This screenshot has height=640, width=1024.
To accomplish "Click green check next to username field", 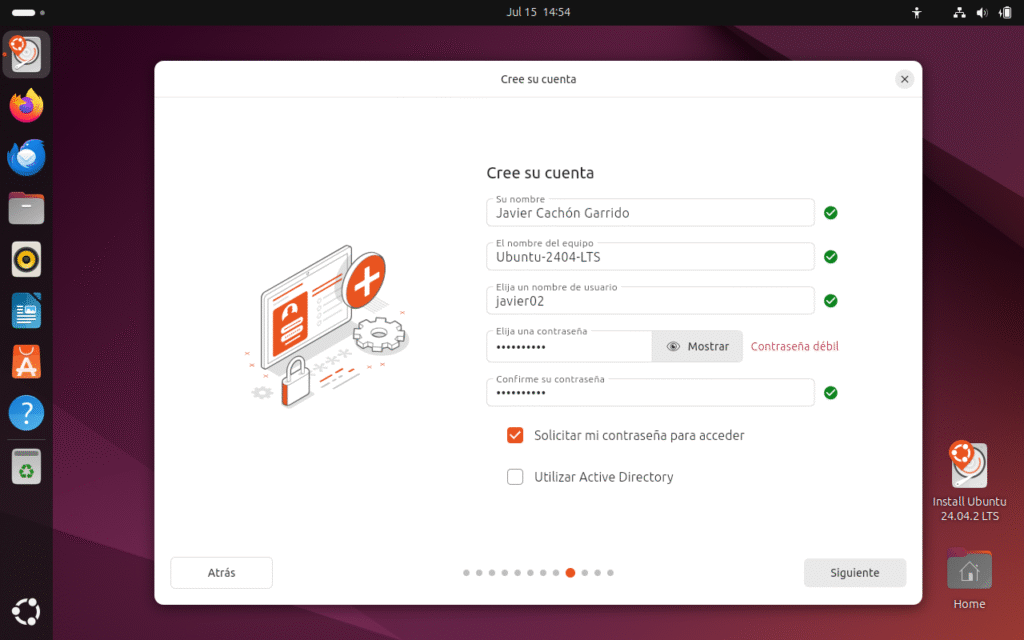I will tap(831, 301).
